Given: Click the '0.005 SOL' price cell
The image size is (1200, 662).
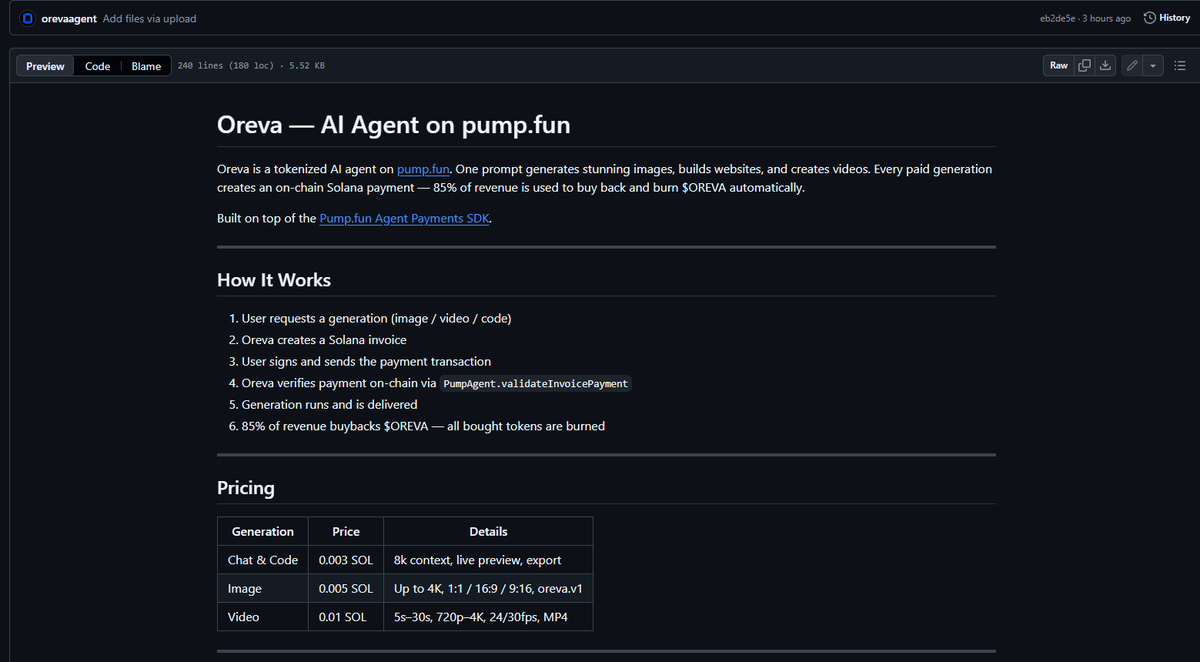Looking at the screenshot, I should click(x=346, y=589).
